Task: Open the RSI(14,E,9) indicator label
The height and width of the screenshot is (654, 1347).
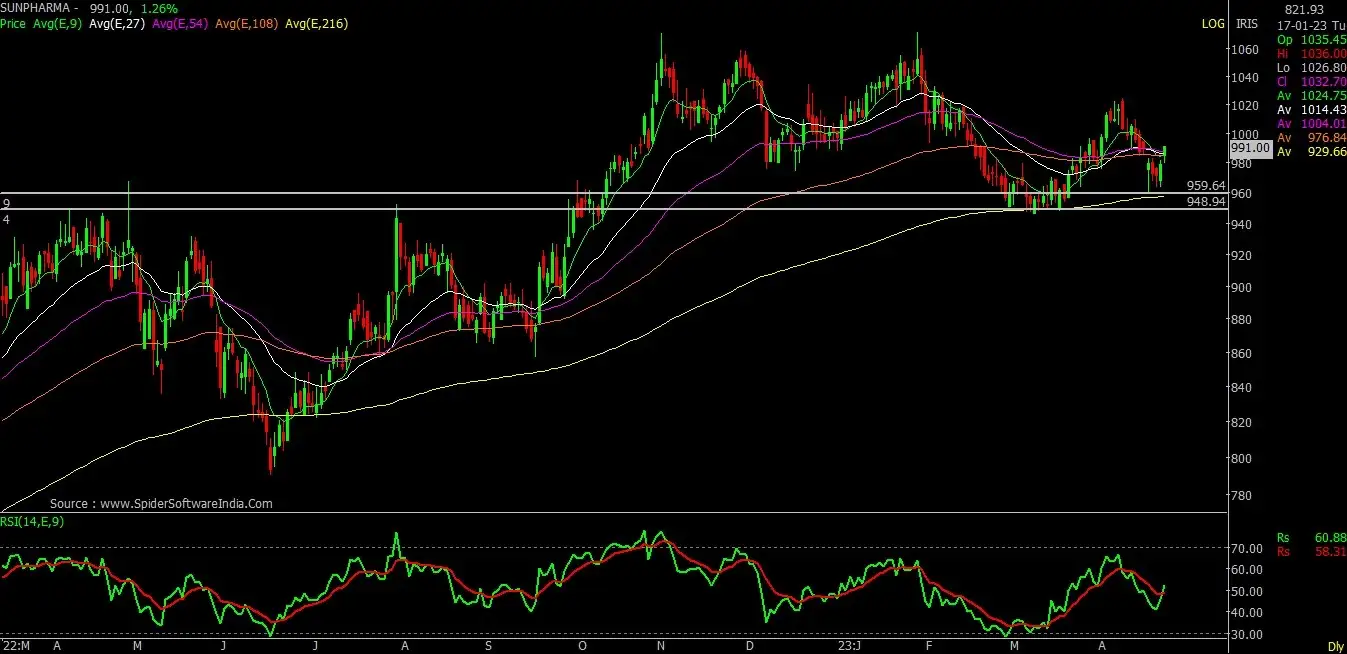Action: point(31,521)
